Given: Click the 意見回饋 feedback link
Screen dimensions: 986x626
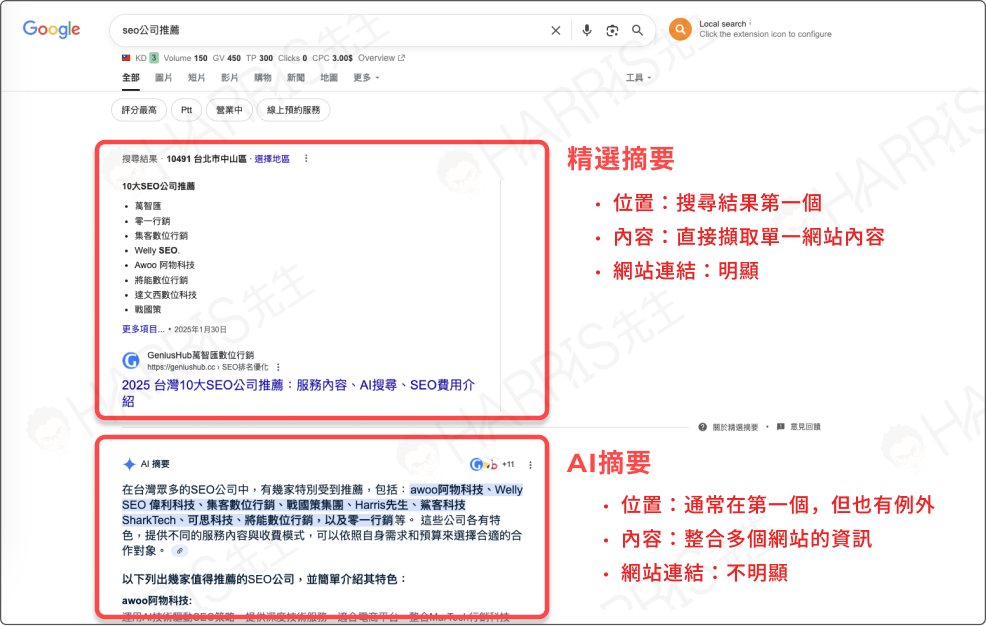Looking at the screenshot, I should tap(799, 427).
